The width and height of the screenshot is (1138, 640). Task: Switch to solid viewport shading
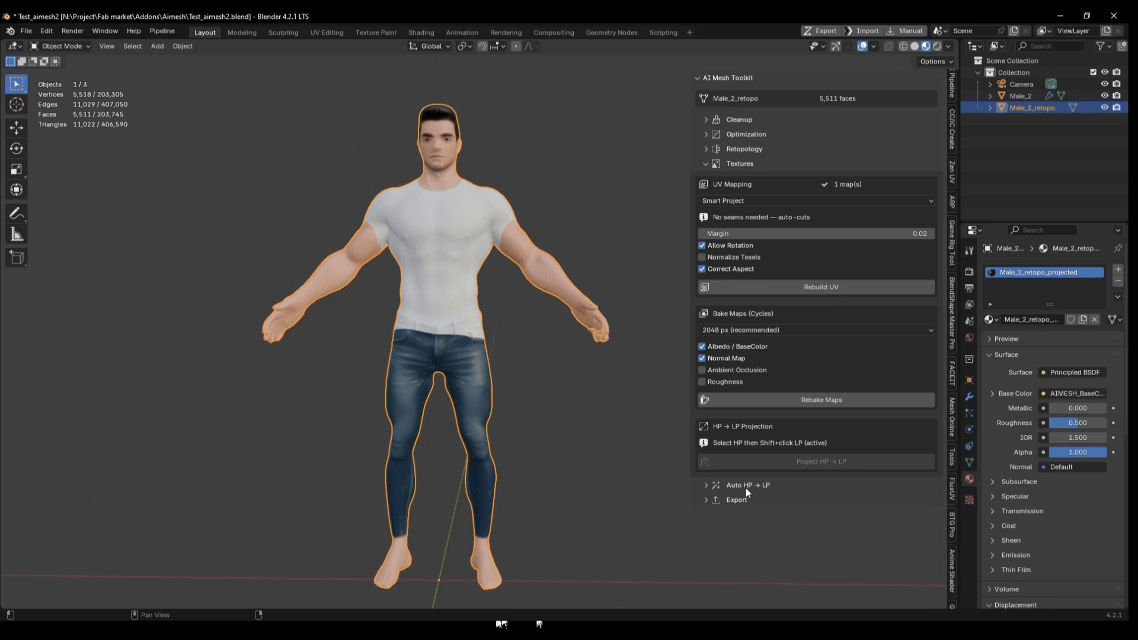(x=914, y=46)
